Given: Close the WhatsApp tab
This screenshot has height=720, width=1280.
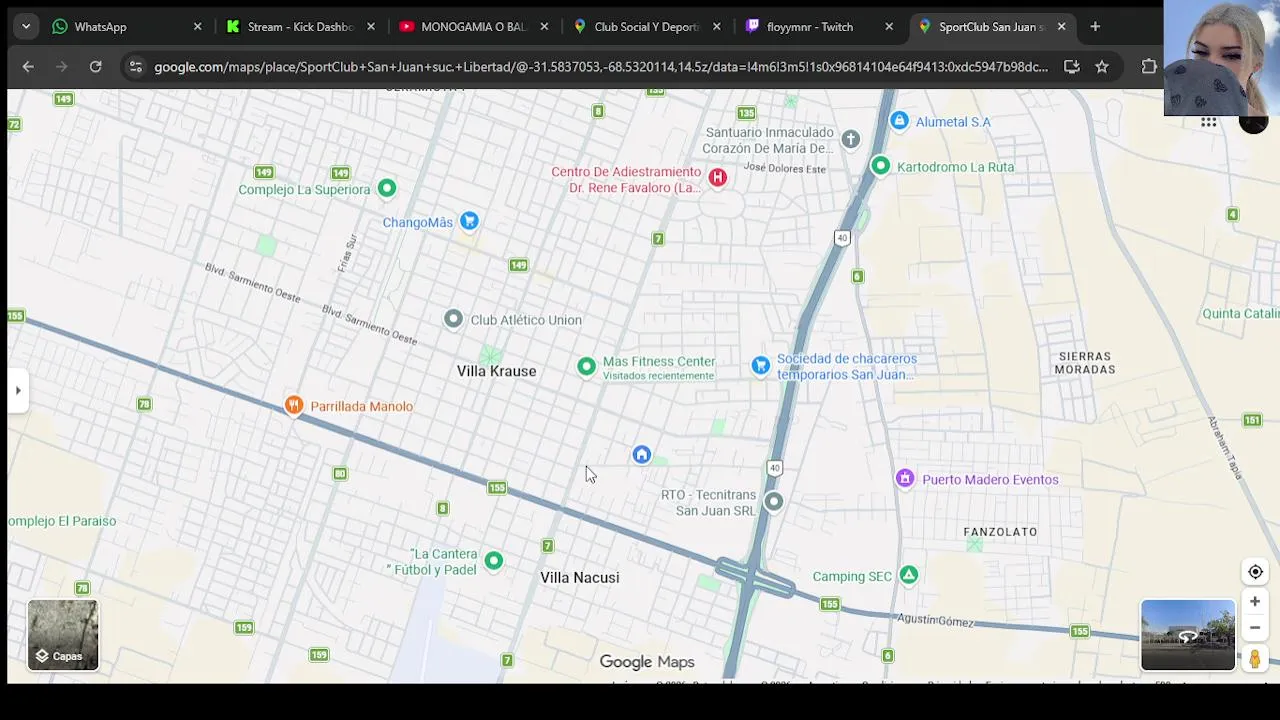Looking at the screenshot, I should (x=197, y=27).
